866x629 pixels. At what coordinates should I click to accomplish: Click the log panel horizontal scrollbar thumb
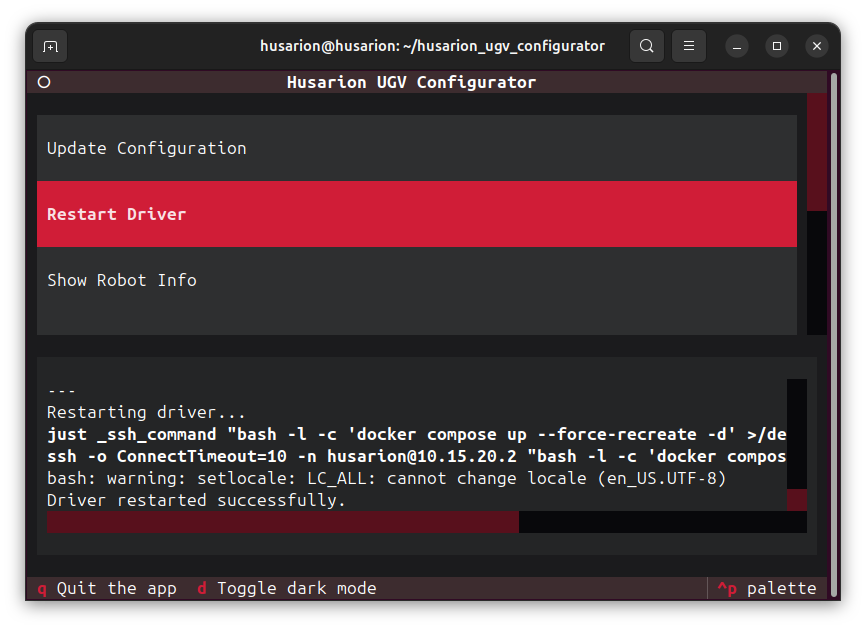(x=282, y=522)
